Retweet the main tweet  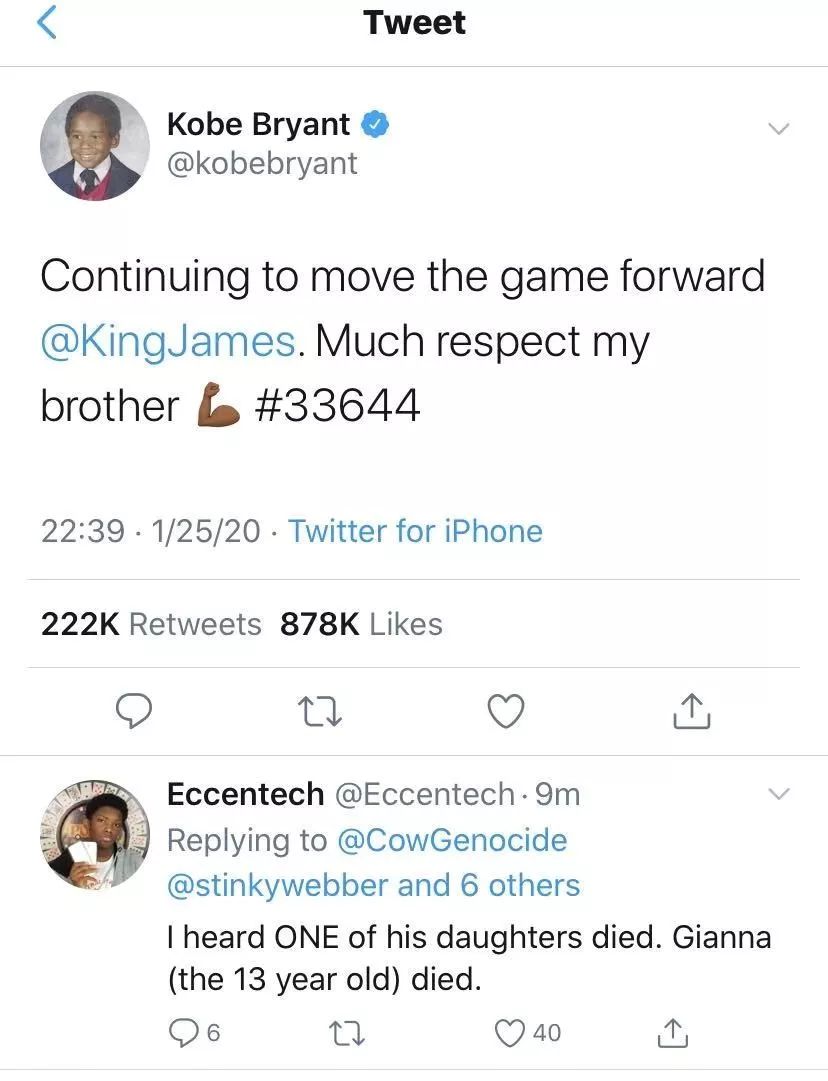point(319,711)
